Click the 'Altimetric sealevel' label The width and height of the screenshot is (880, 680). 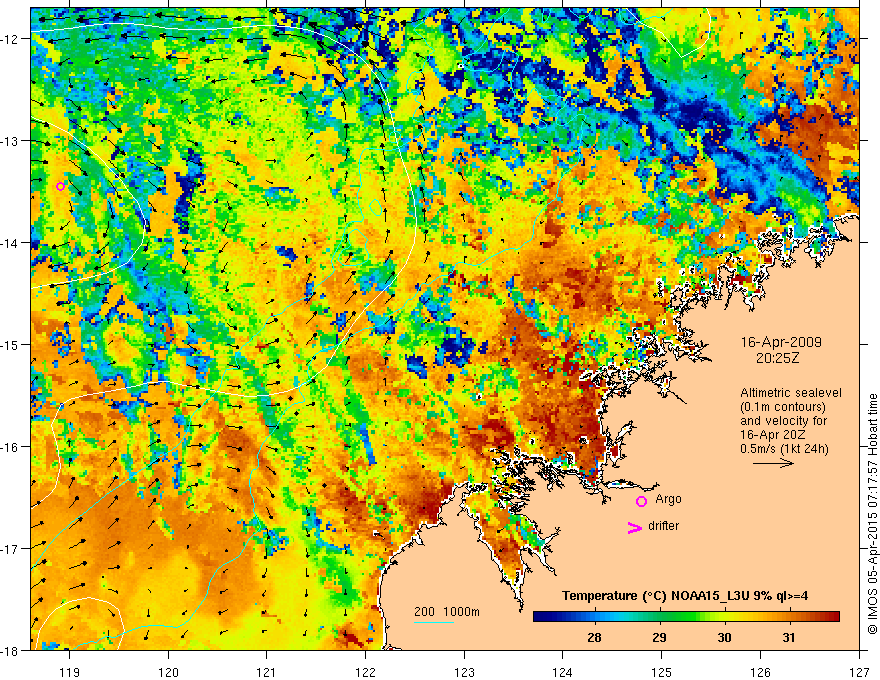(x=790, y=393)
